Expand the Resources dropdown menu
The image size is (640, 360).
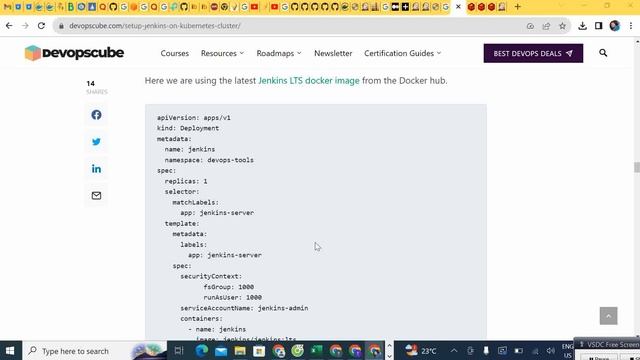pos(222,53)
